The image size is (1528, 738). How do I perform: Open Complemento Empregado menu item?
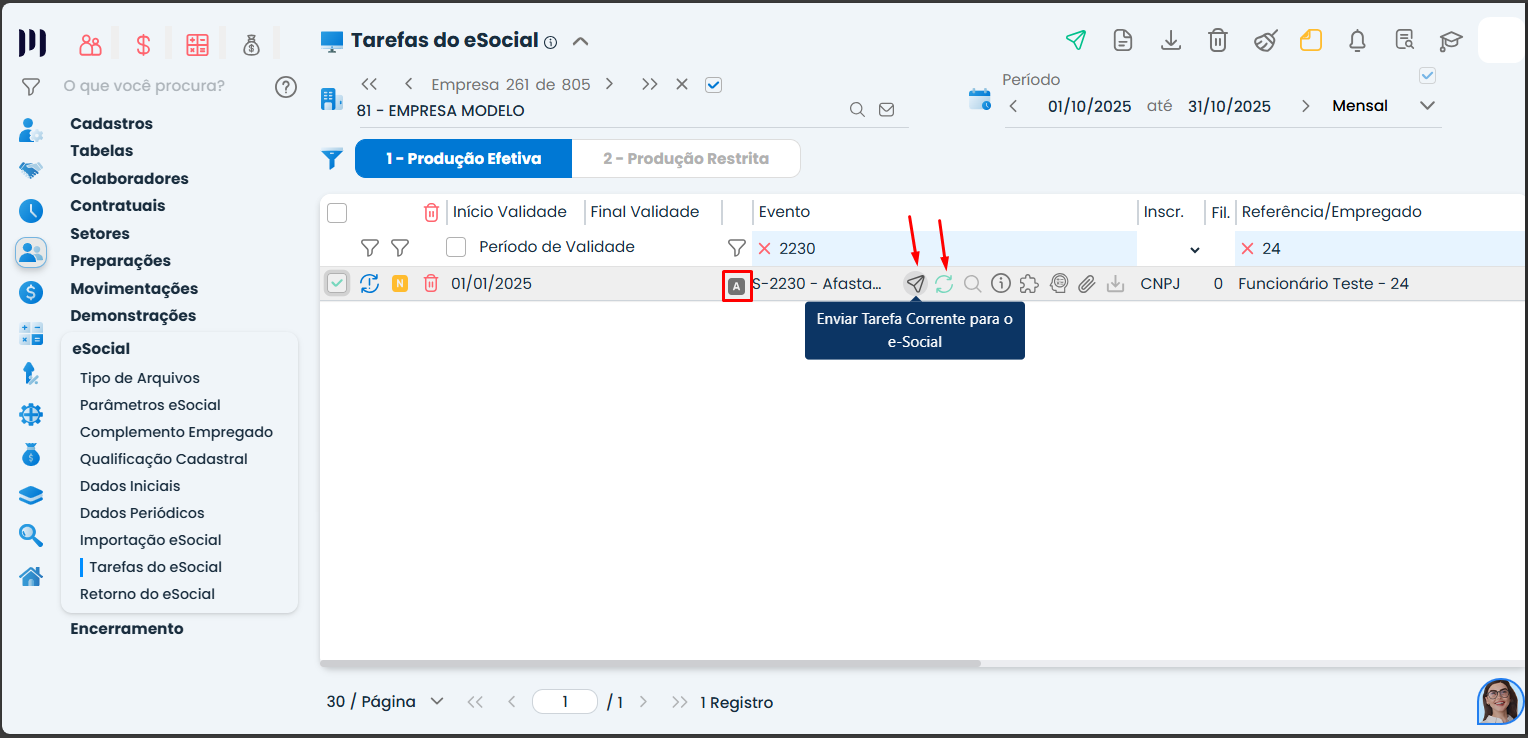pos(176,432)
